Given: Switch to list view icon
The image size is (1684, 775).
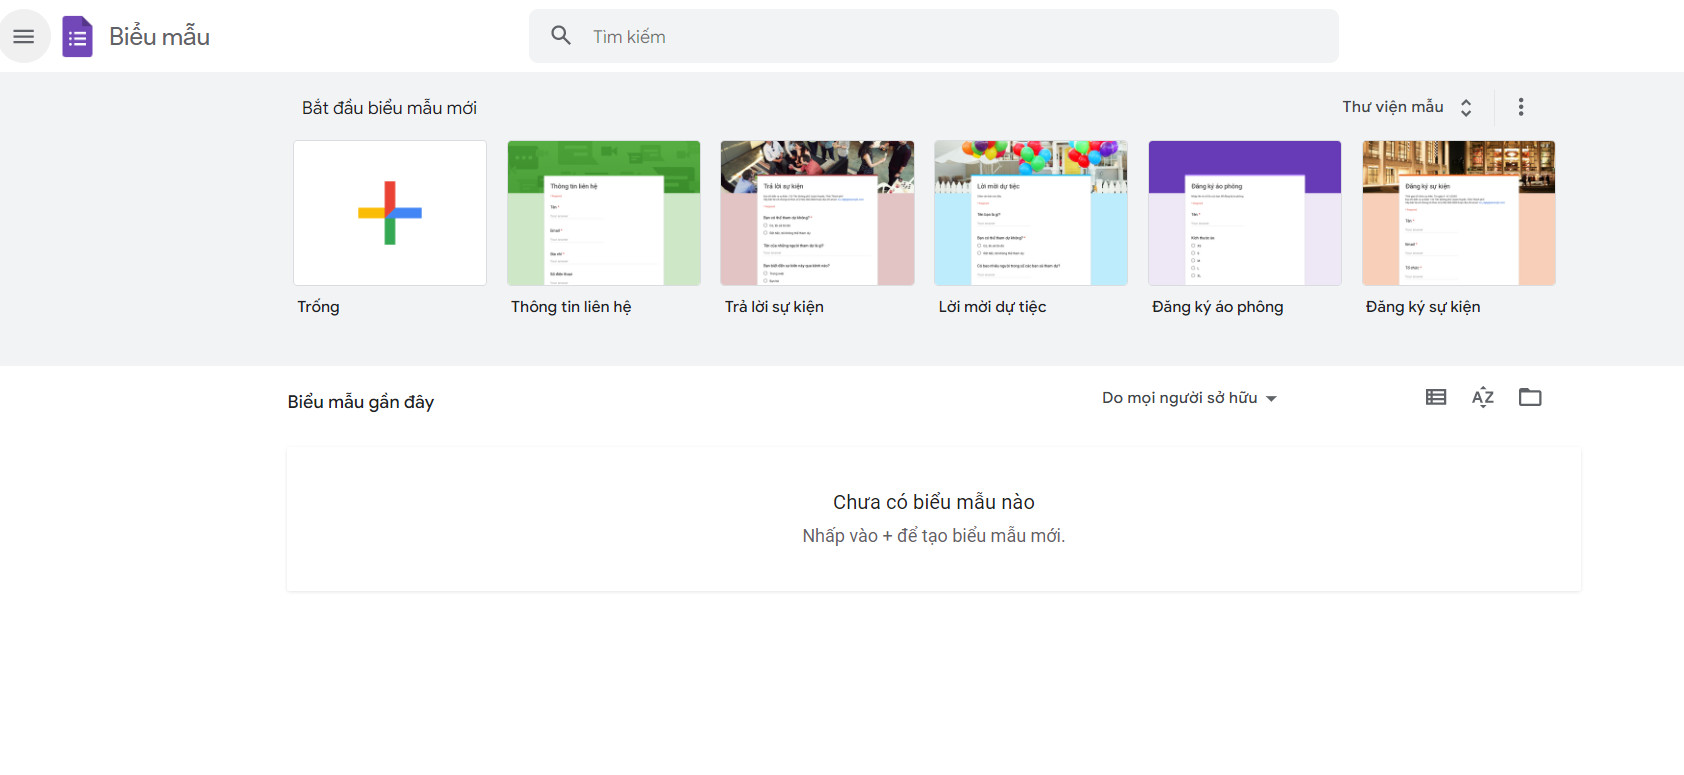Looking at the screenshot, I should click(x=1435, y=397).
